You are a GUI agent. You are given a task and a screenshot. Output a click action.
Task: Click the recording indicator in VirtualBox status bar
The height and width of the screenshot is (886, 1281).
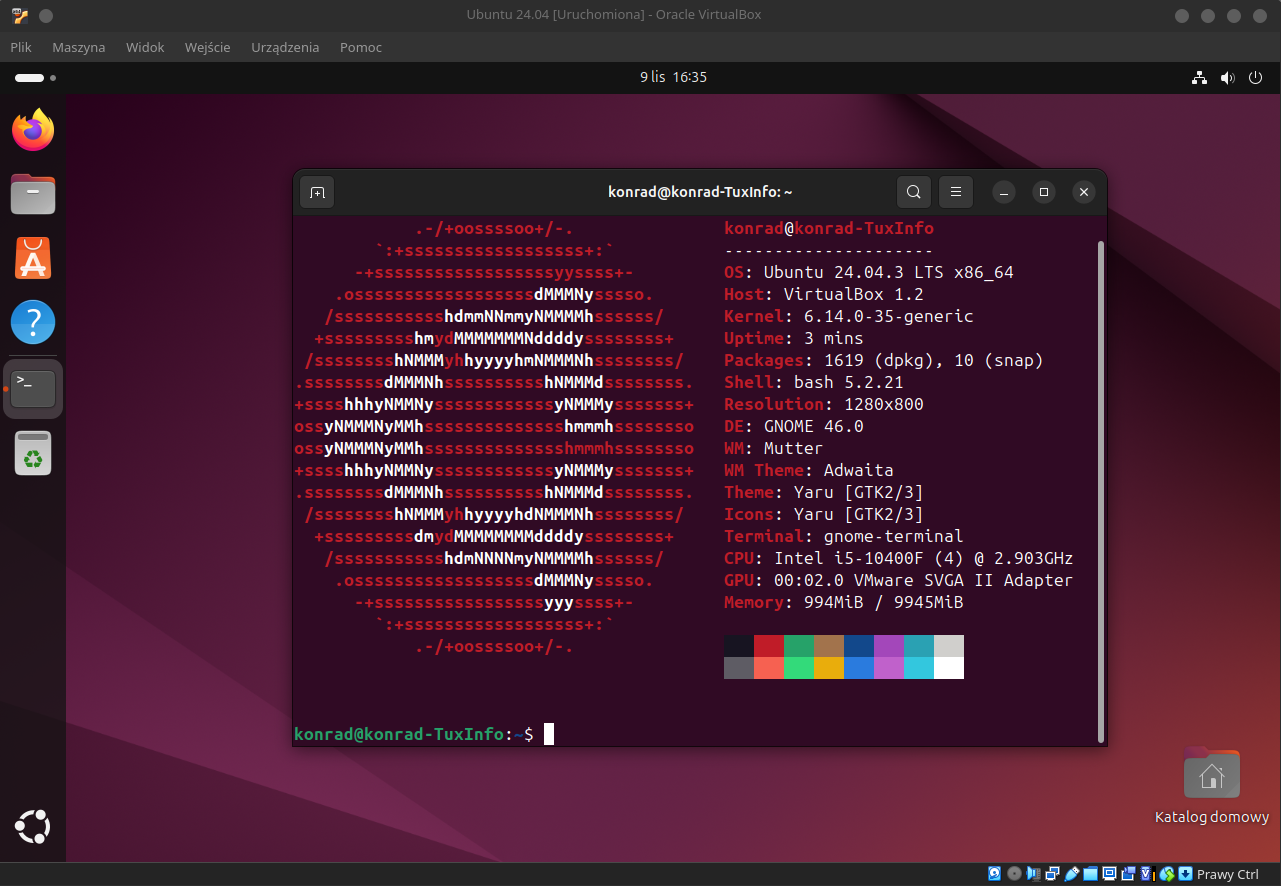[x=1128, y=874]
